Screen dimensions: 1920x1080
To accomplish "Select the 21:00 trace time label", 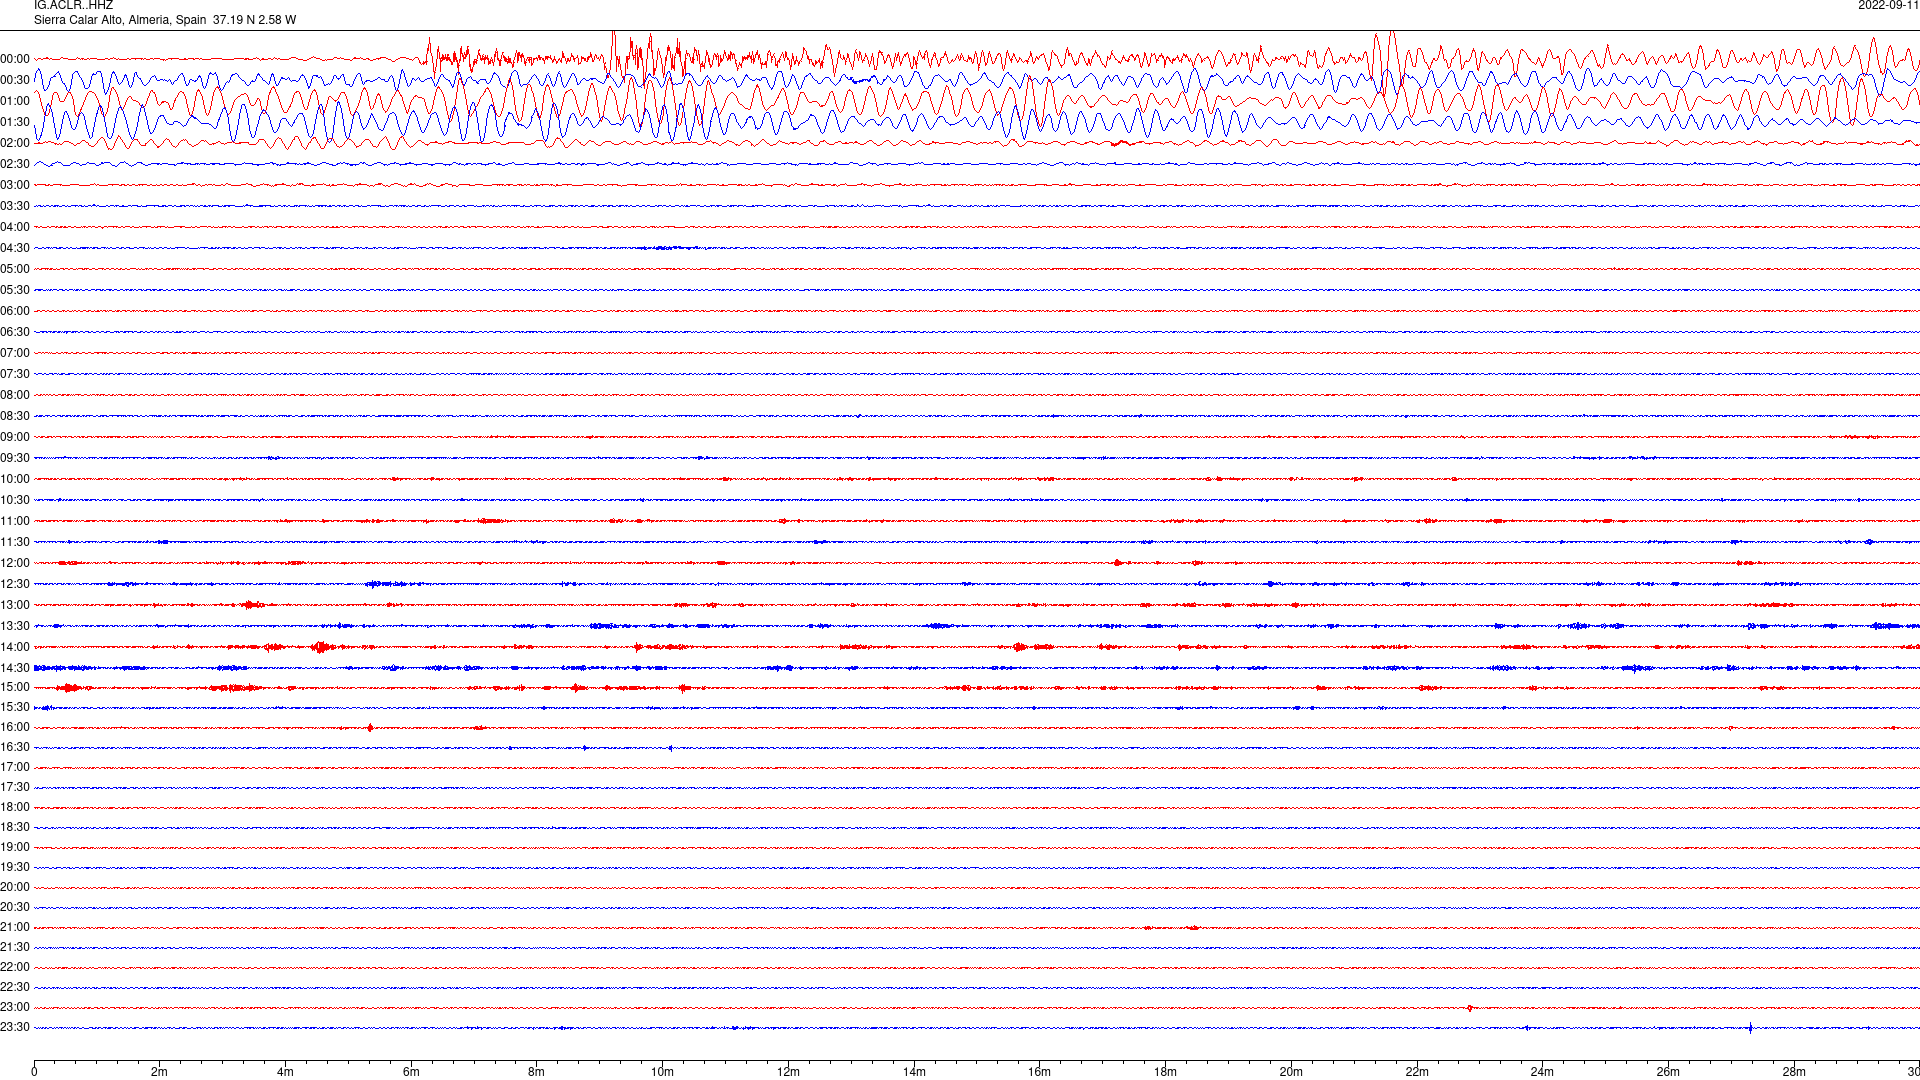I will (x=15, y=927).
